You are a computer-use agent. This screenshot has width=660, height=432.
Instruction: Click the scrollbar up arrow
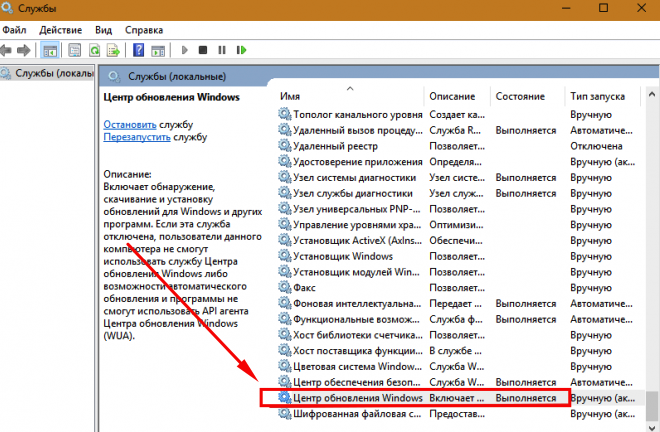[x=652, y=94]
